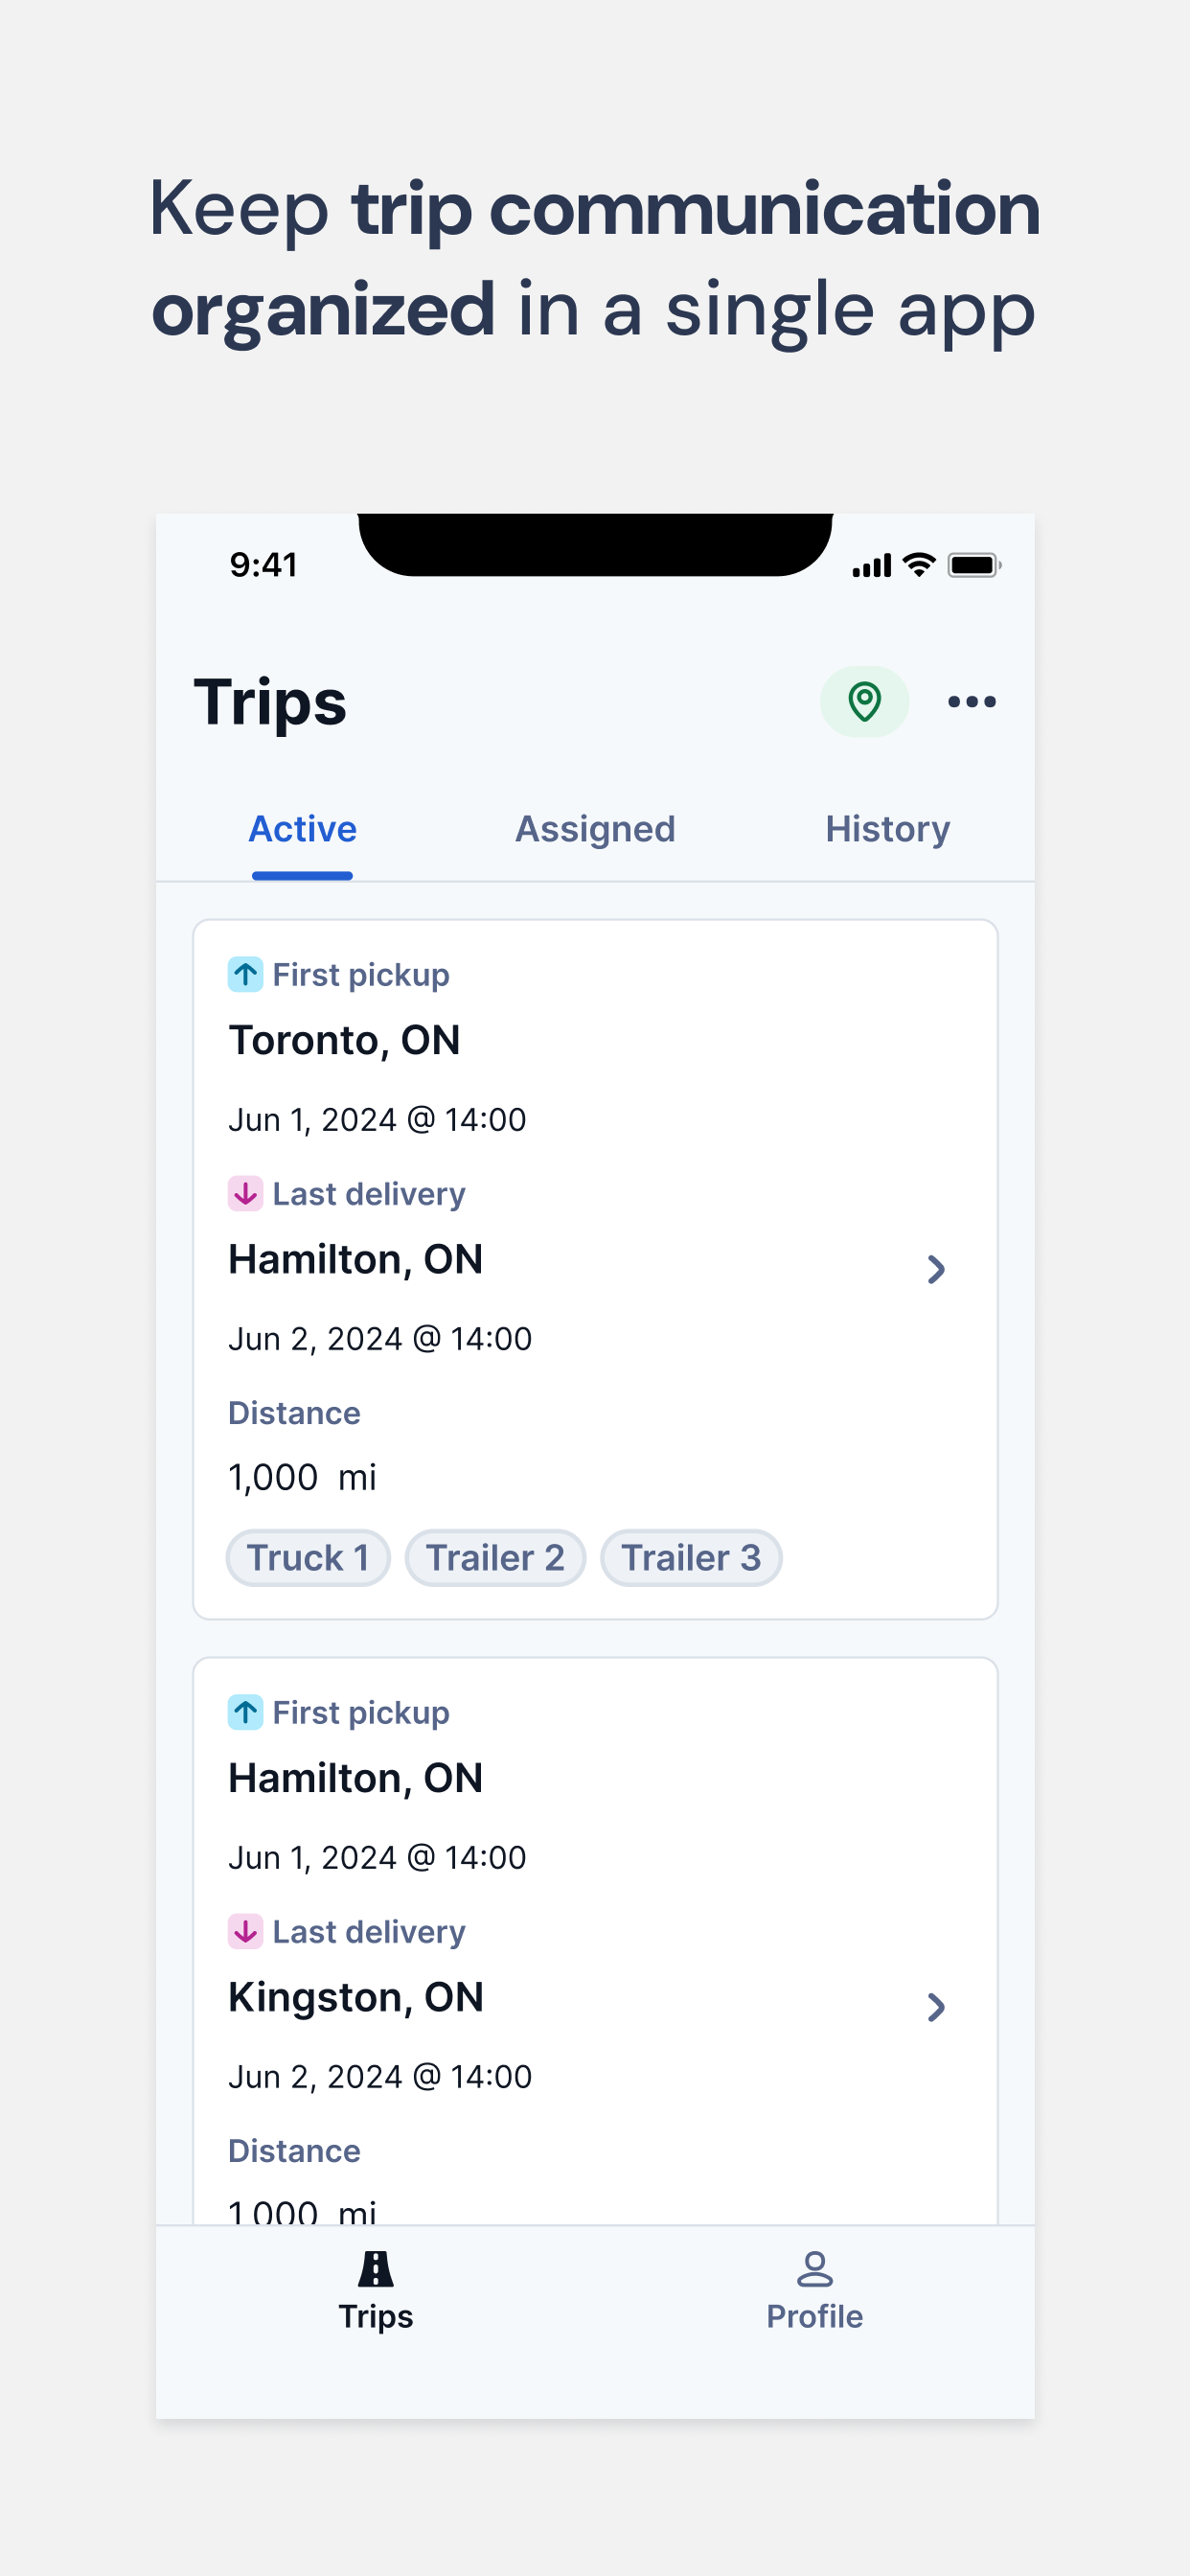The image size is (1190, 2576).
Task: Tap the Trips page heading
Action: 270,703
